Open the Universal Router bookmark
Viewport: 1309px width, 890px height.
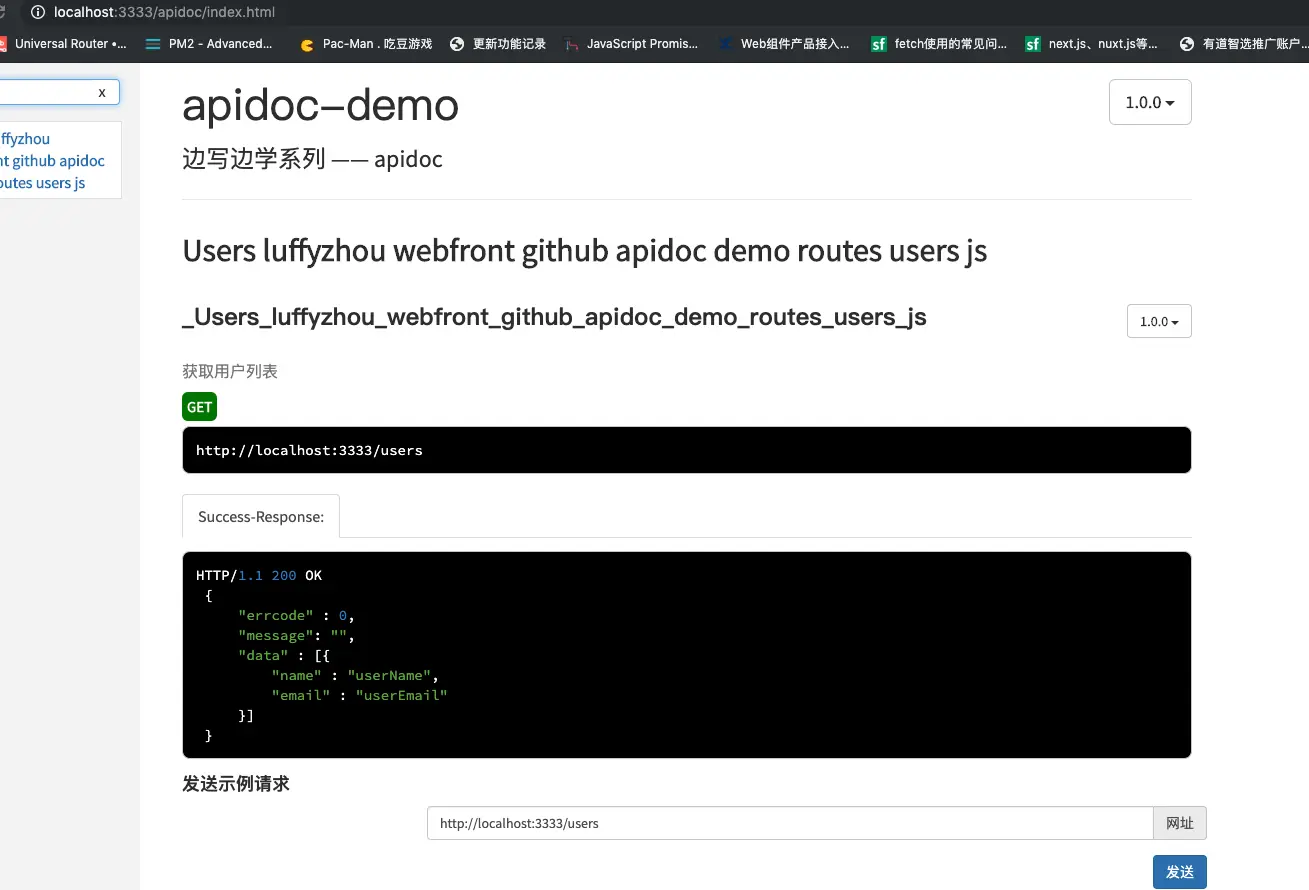point(62,43)
